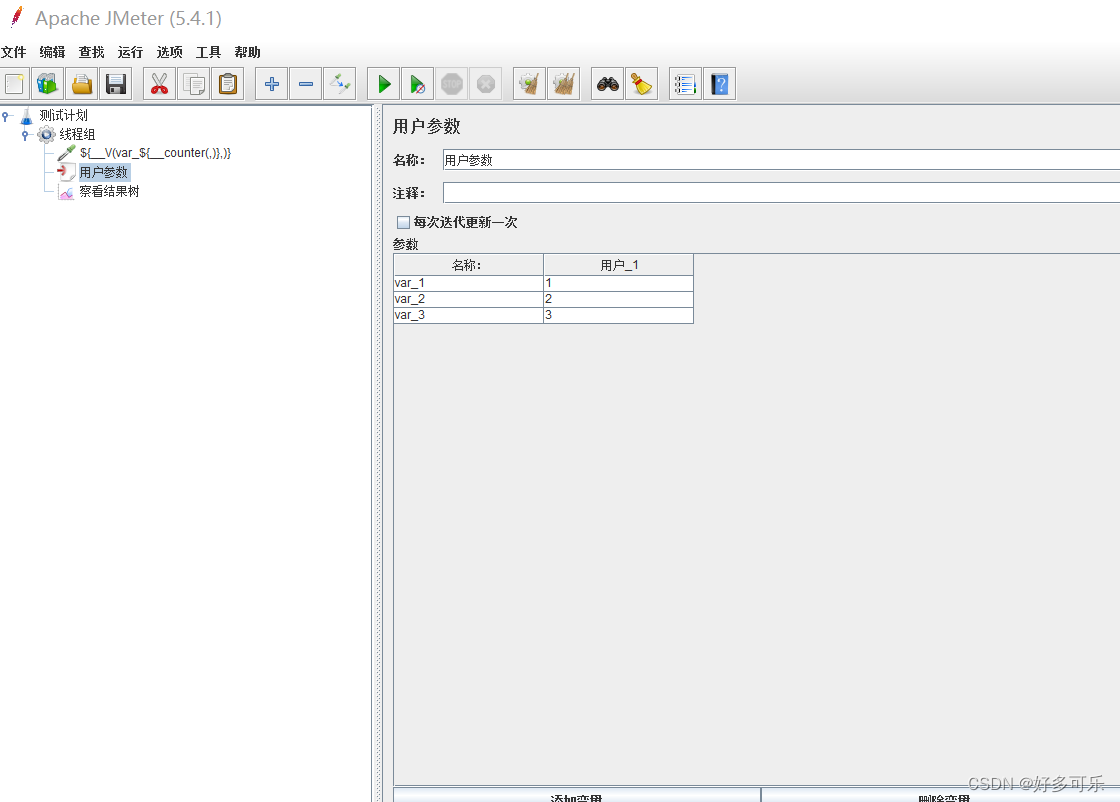Open the Templates icon in toolbar
Viewport: 1120px width, 802px height.
(x=47, y=84)
